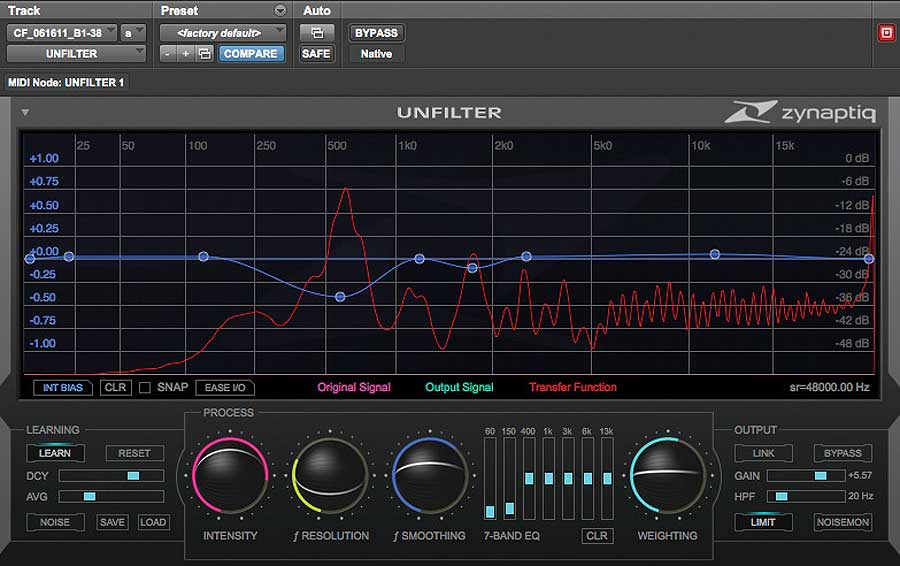Screen dimensions: 900x566
Task: Toggle Output Signal display
Action: (459, 387)
